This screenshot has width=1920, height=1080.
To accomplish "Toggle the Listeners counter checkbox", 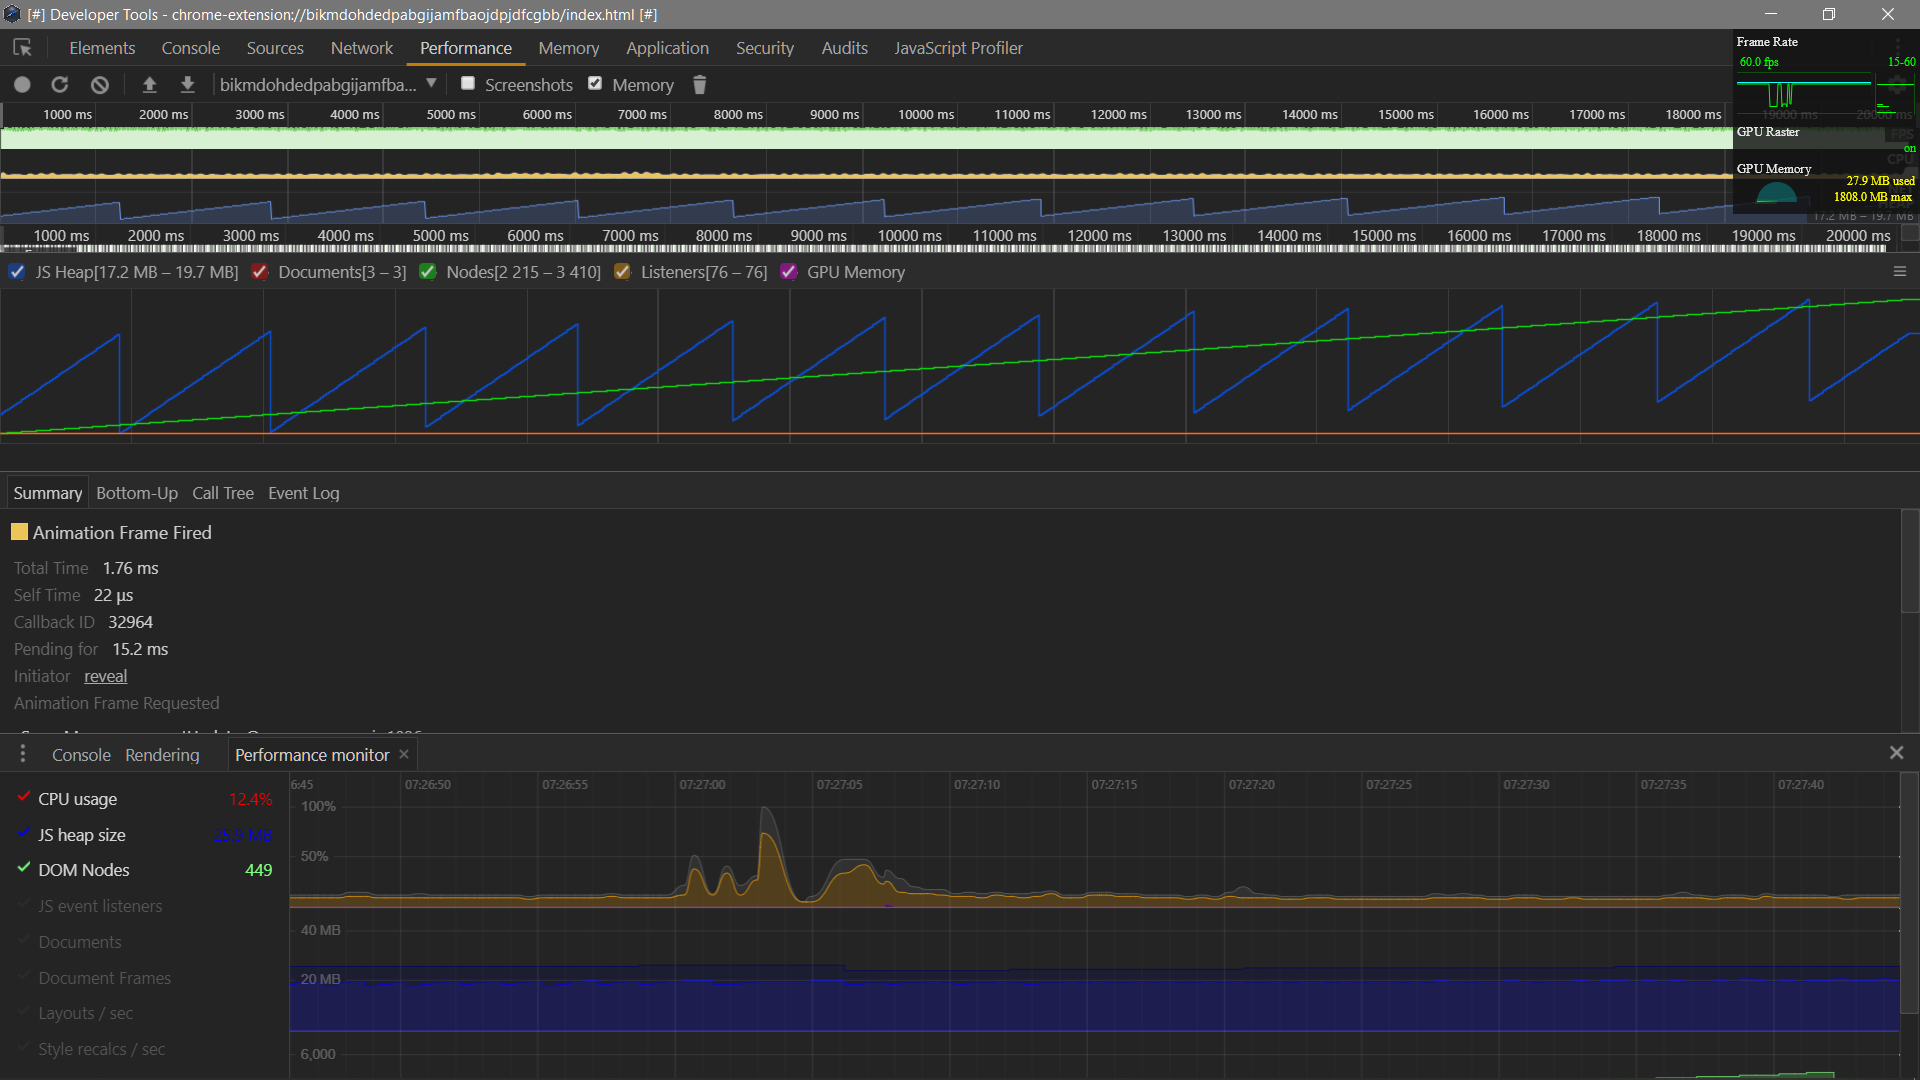I will point(622,272).
